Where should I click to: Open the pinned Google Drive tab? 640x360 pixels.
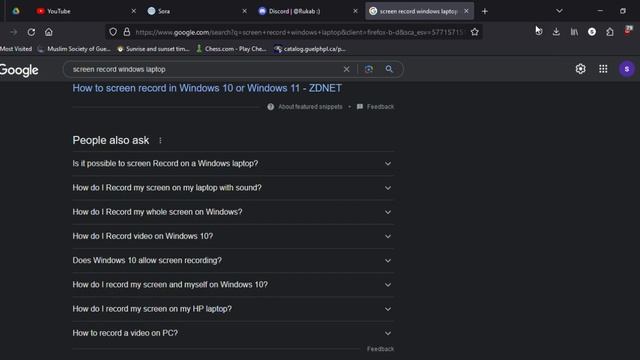click(16, 11)
